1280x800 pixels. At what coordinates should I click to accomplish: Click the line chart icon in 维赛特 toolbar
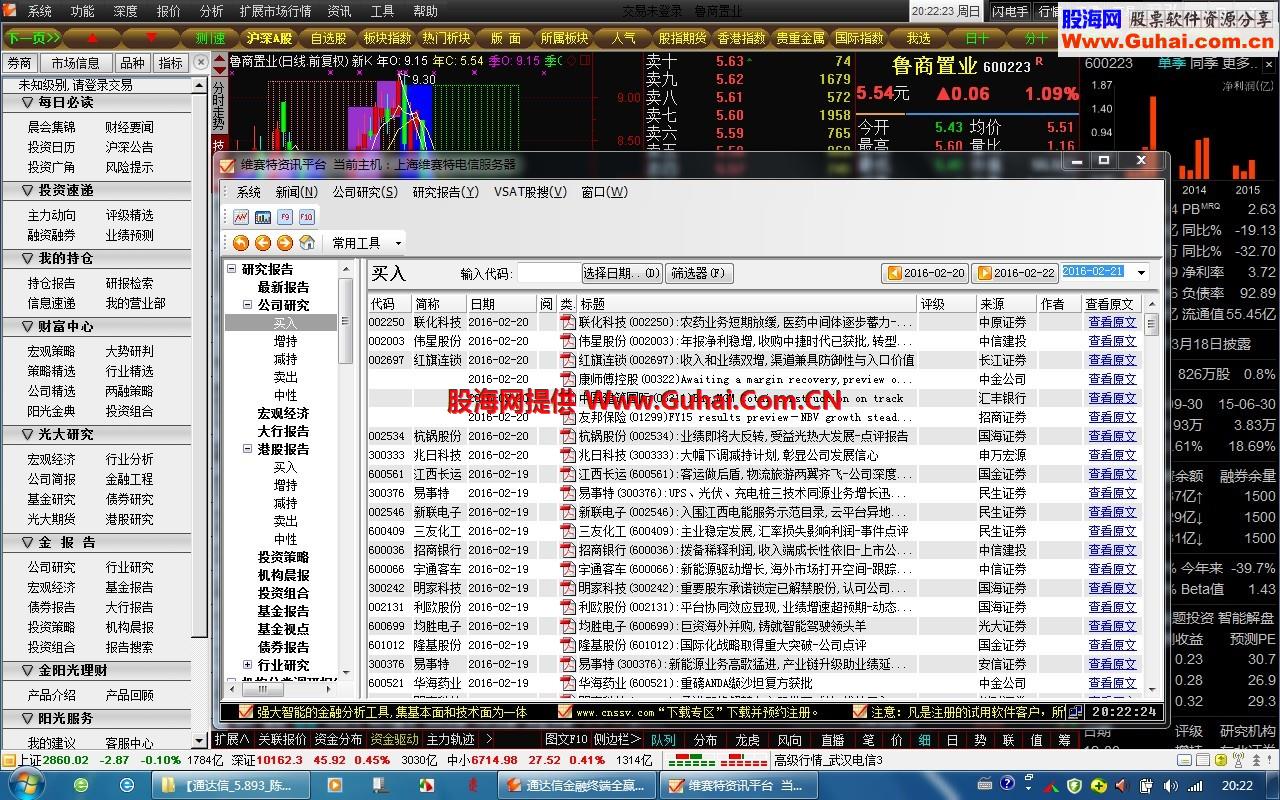241,217
